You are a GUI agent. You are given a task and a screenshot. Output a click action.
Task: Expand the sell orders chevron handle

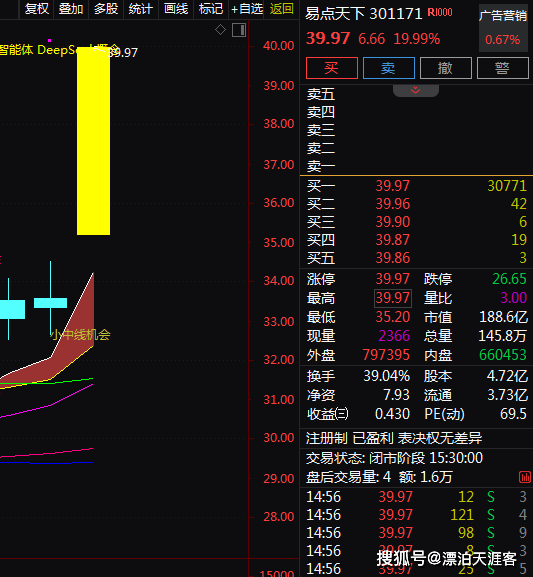pos(416,91)
